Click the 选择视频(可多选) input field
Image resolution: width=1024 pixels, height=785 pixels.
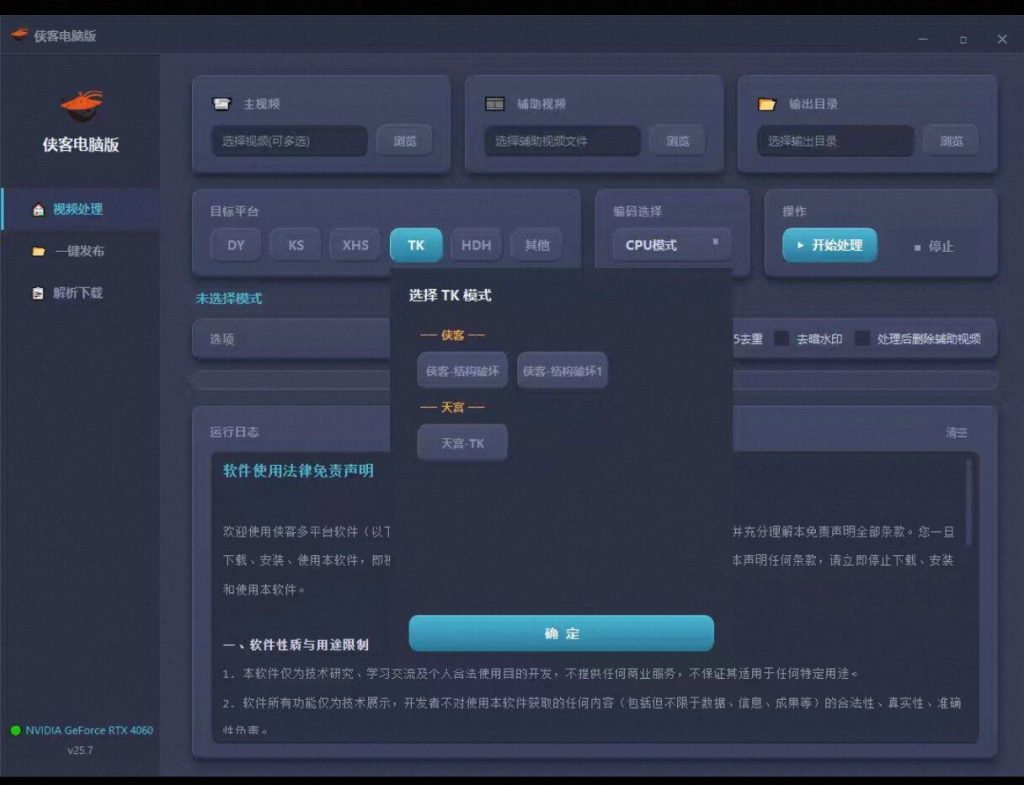tap(289, 141)
